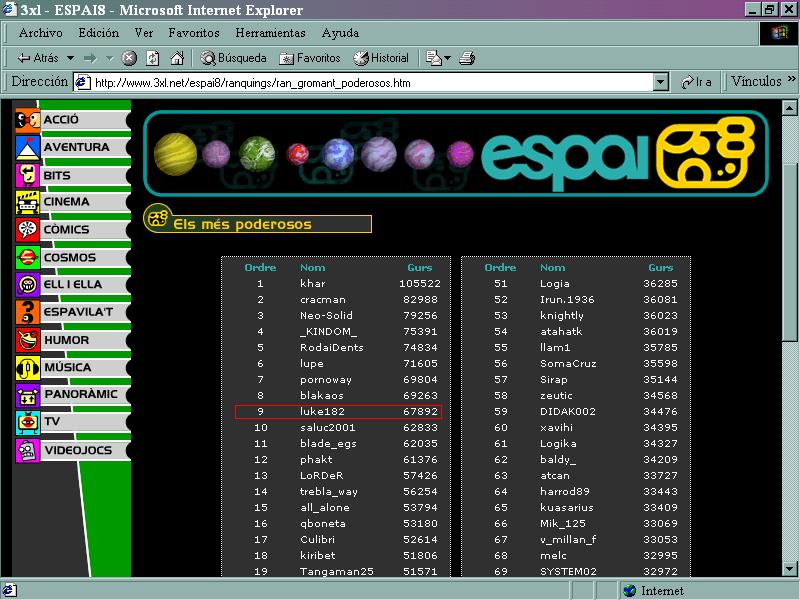
Task: Click player name DIDAK002
Action: (568, 411)
